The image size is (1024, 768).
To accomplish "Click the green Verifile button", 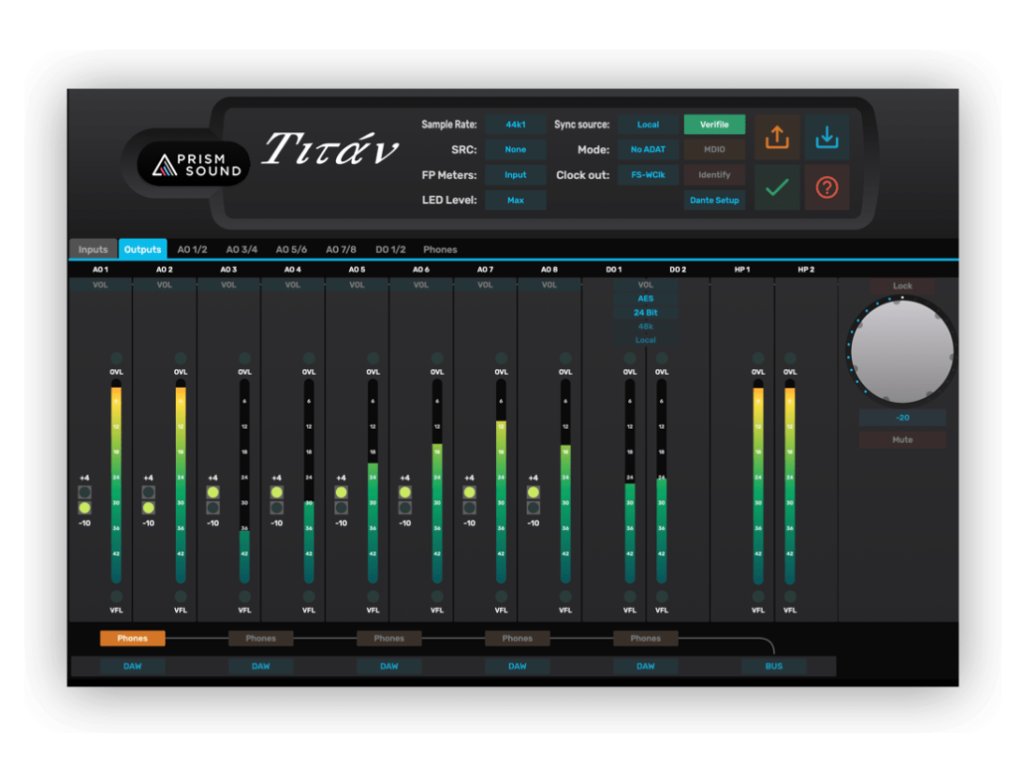I will coord(714,125).
